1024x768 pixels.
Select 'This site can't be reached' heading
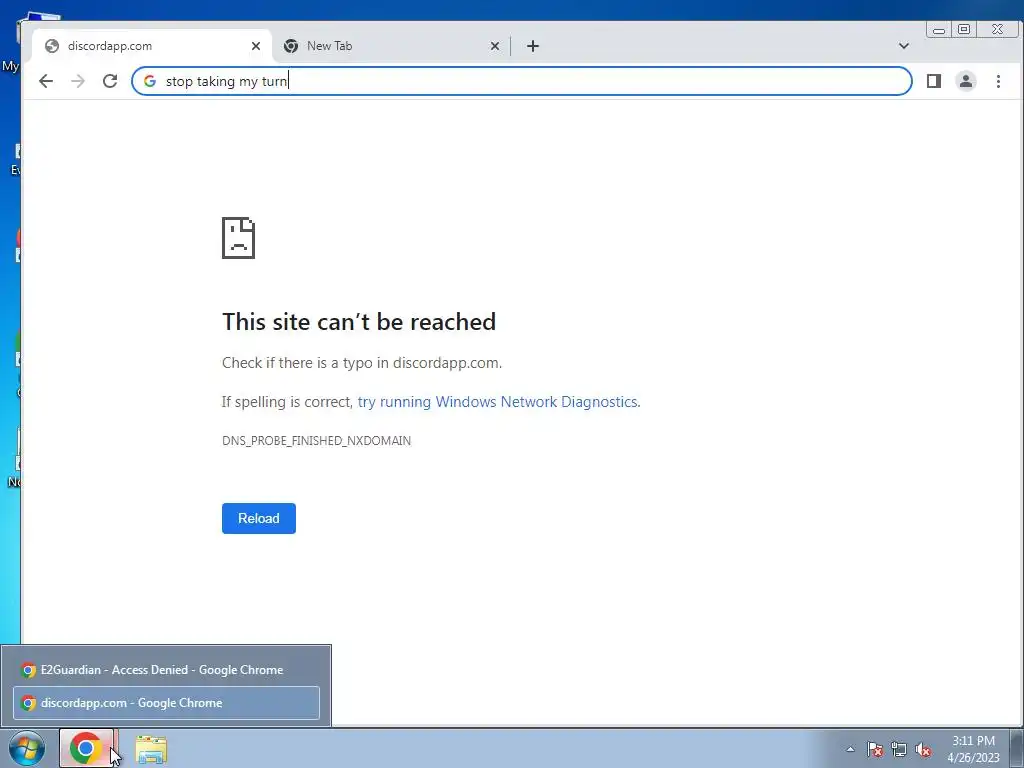pyautogui.click(x=359, y=321)
